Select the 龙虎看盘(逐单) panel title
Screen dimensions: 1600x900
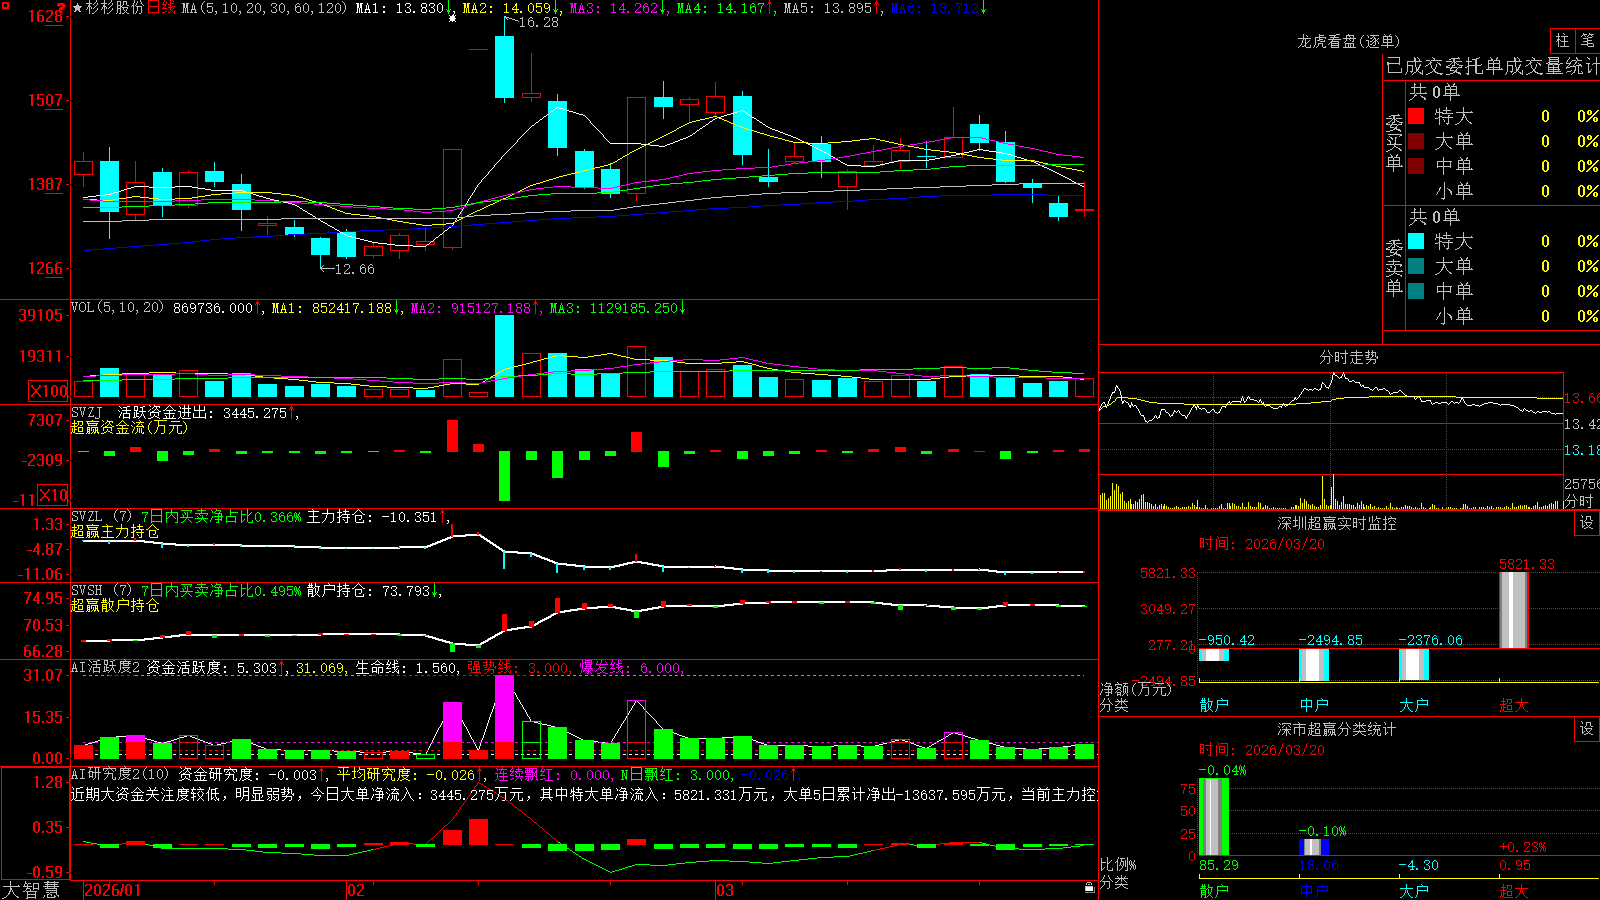(x=1348, y=41)
